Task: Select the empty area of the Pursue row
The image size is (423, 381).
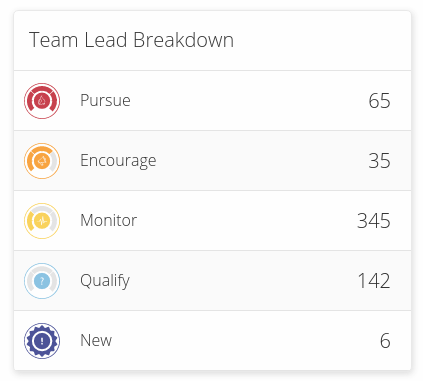Action: (x=247, y=101)
